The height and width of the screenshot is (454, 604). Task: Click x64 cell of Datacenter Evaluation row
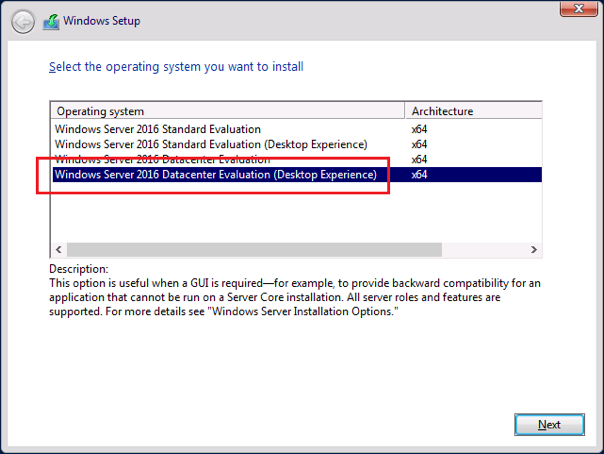tap(420, 159)
